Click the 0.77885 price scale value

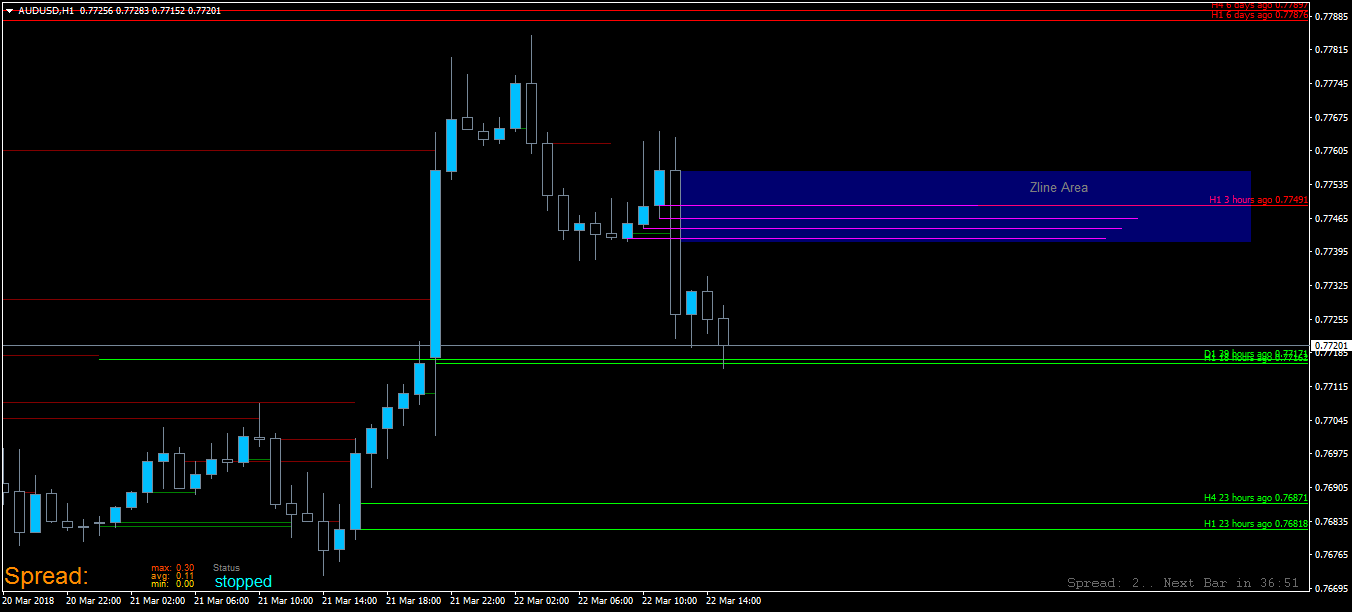point(1330,17)
